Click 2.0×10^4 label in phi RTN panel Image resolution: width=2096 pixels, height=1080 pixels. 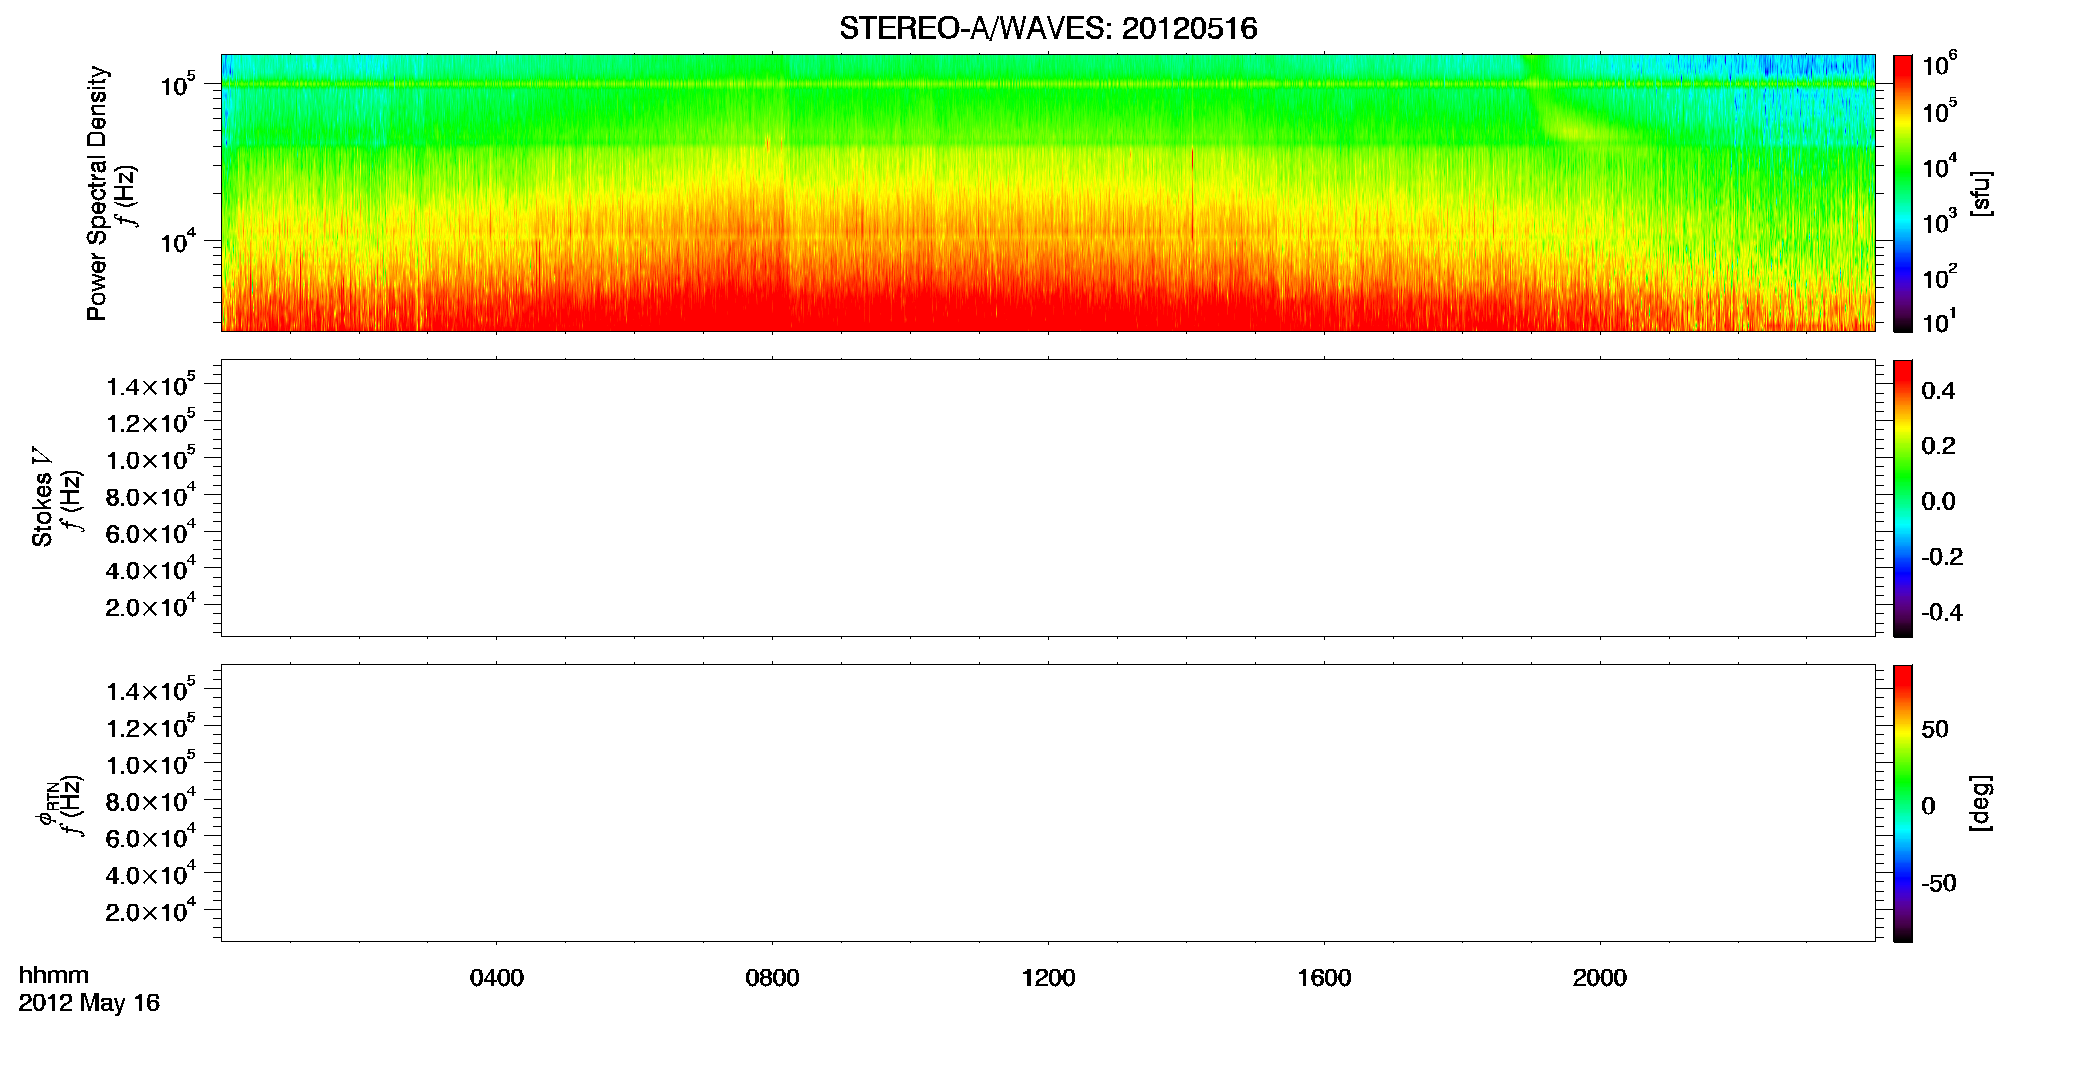coord(151,911)
